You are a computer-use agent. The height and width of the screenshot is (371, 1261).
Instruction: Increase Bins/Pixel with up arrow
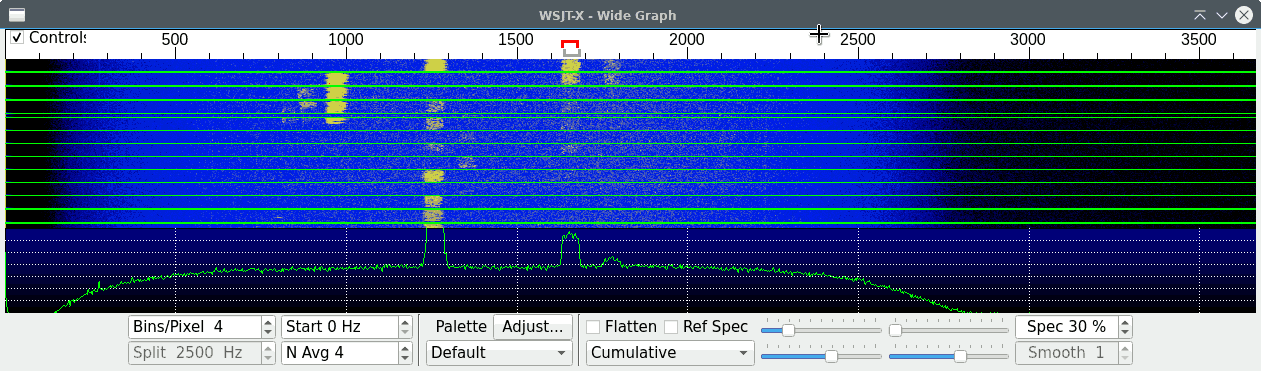click(x=268, y=322)
